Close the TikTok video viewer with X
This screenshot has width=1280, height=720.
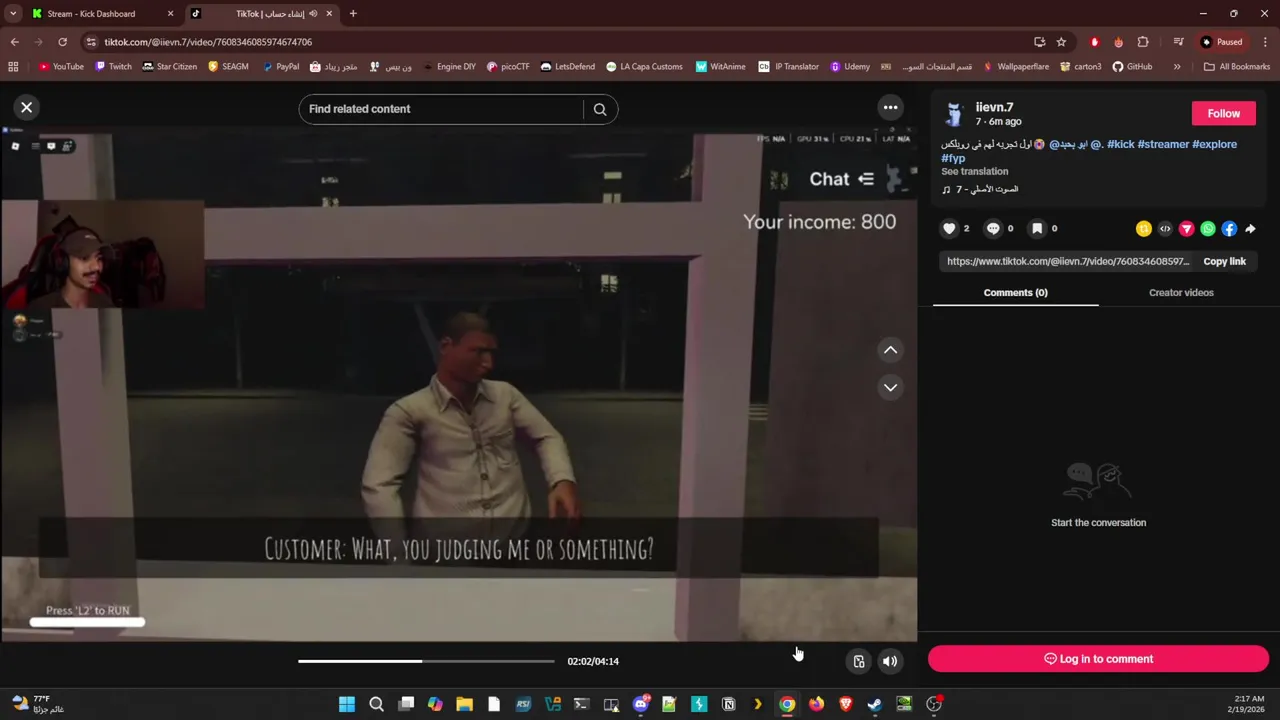[27, 107]
